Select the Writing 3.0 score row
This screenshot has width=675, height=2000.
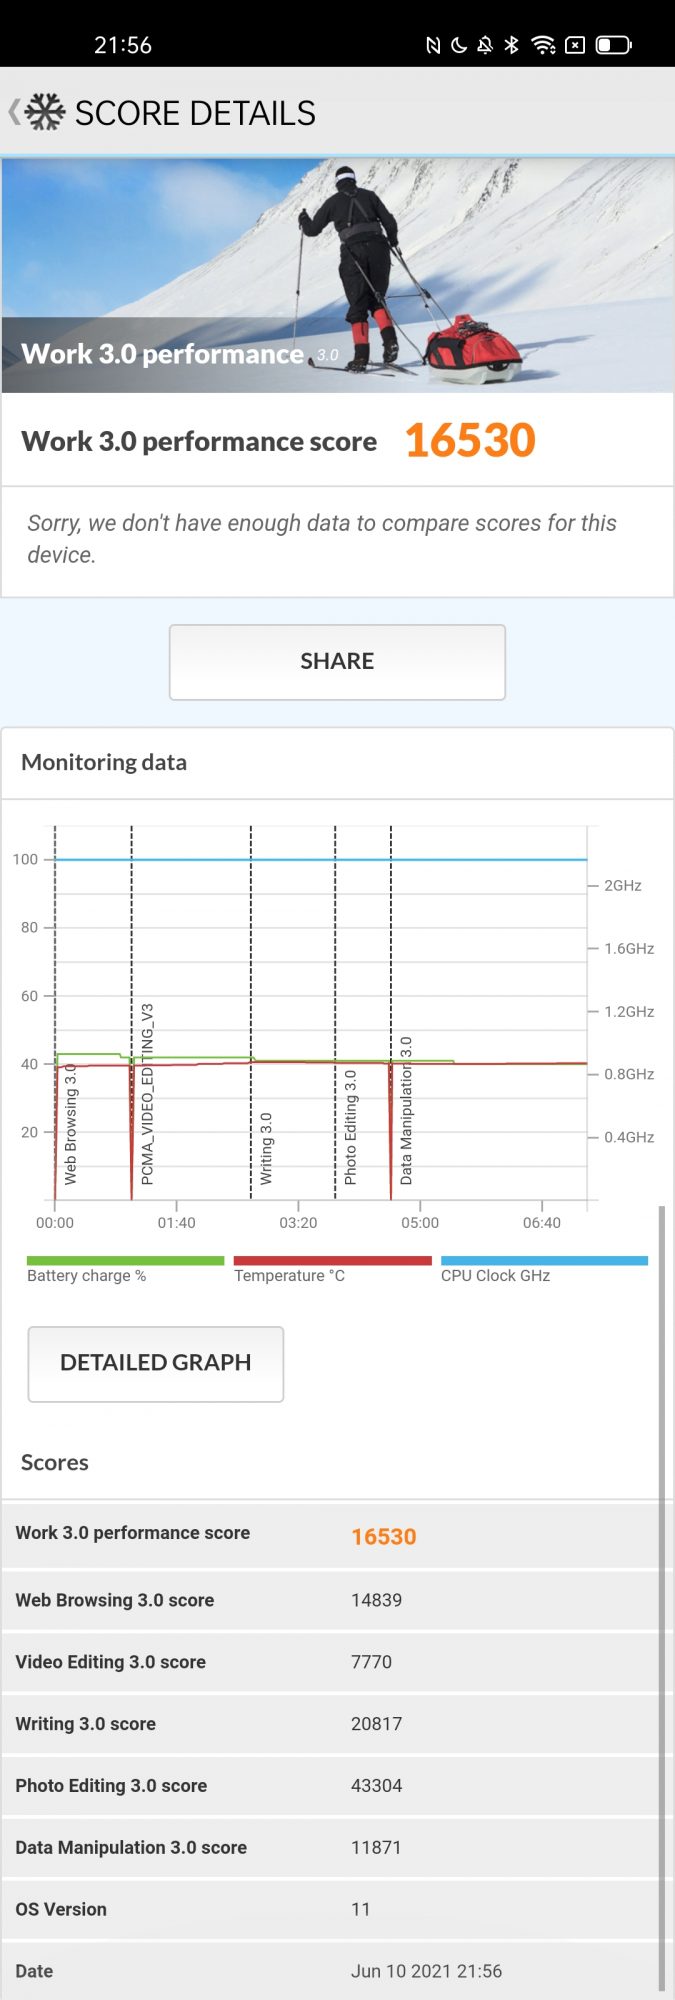tap(330, 1724)
